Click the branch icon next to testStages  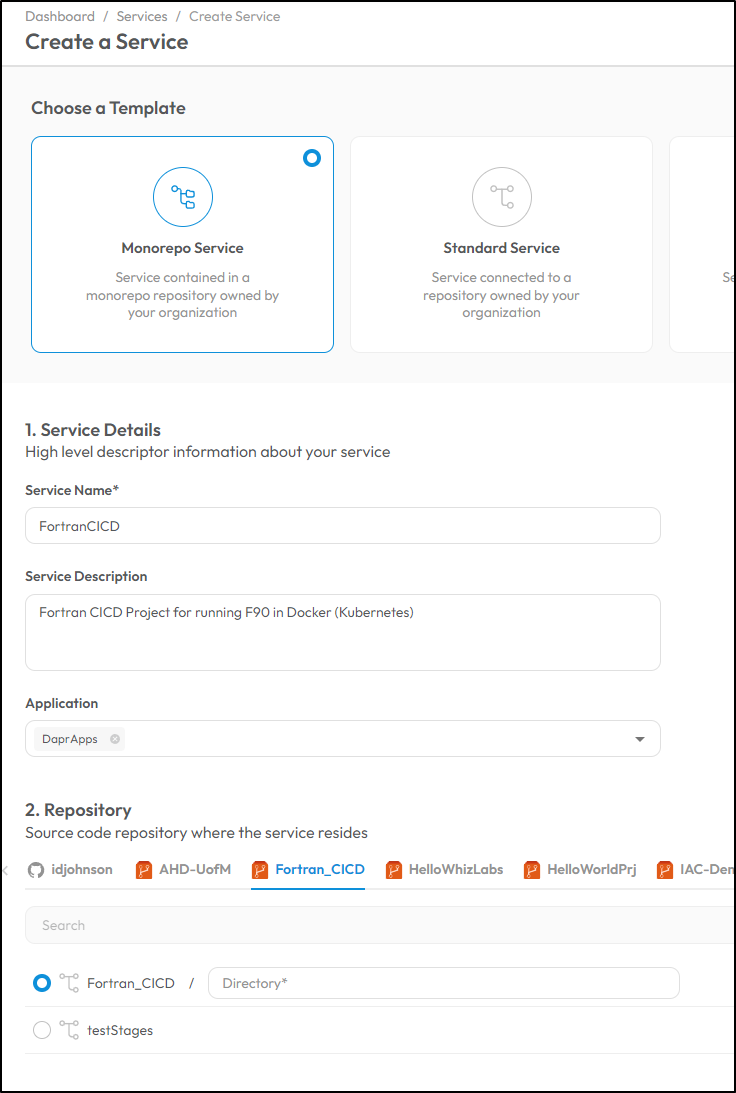tap(69, 1030)
